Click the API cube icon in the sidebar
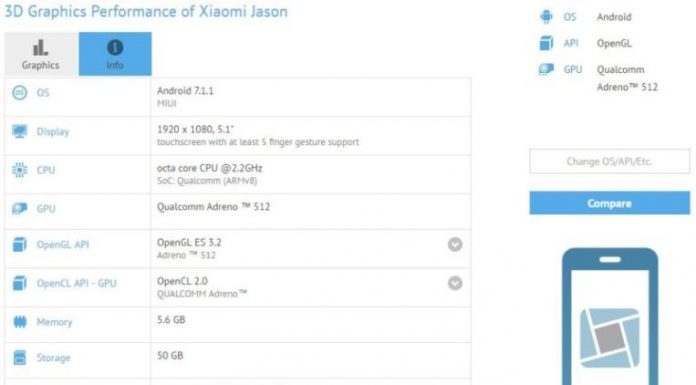The image size is (696, 385). [x=546, y=43]
